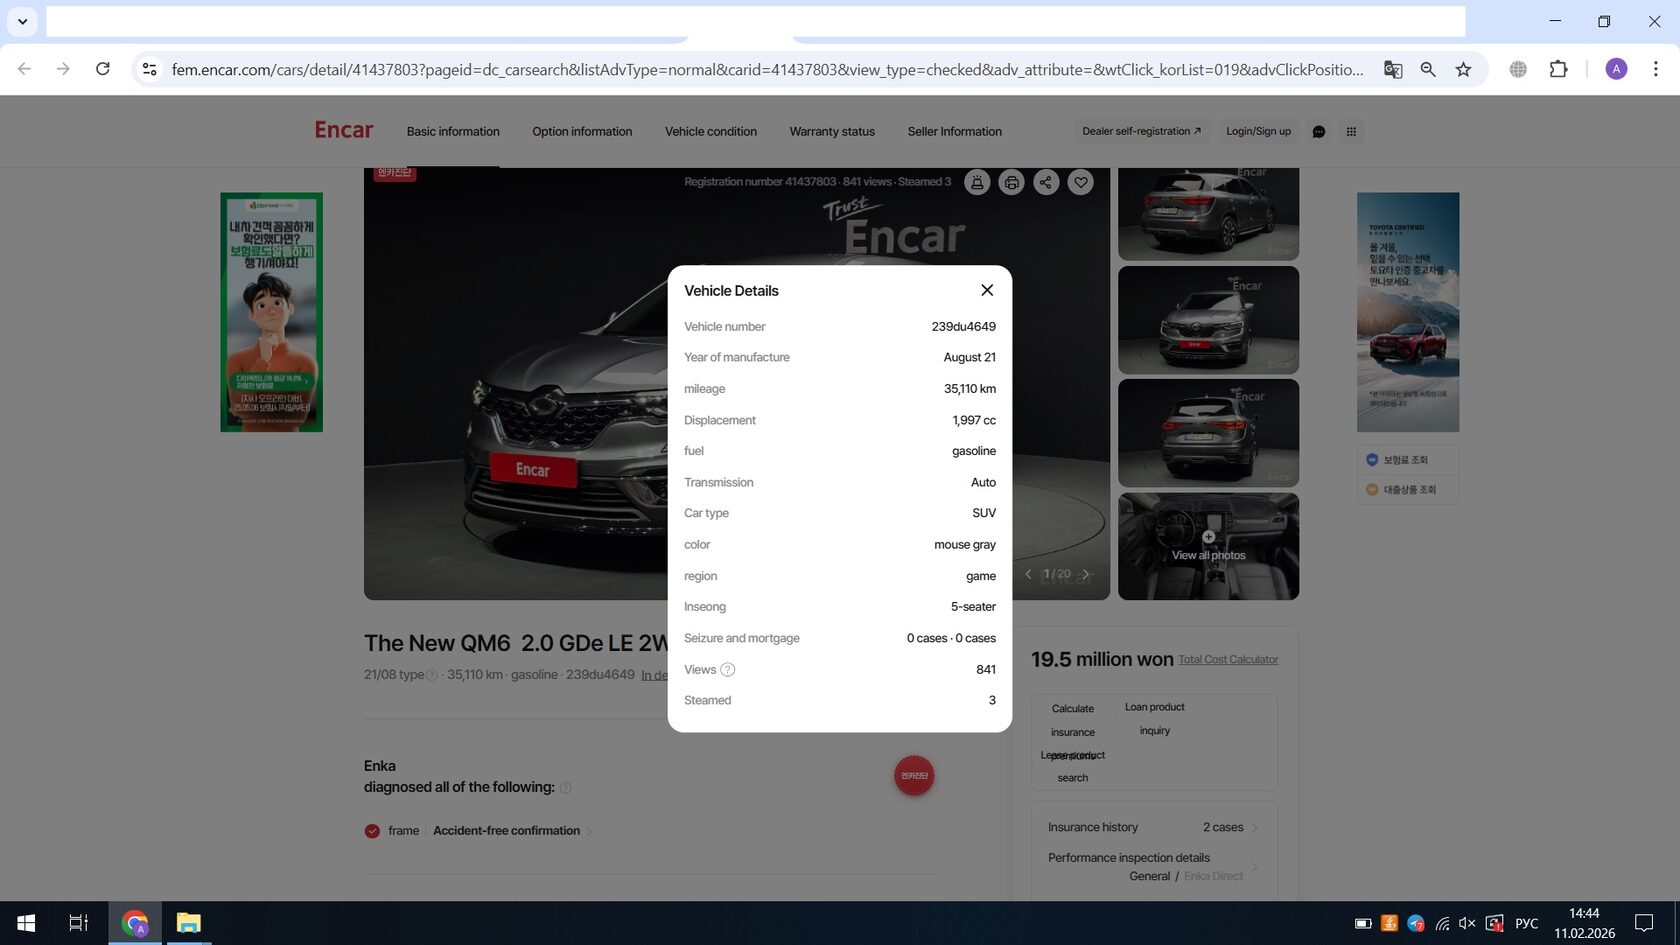
Task: Click the mileage value 35,110 km
Action: [970, 389]
